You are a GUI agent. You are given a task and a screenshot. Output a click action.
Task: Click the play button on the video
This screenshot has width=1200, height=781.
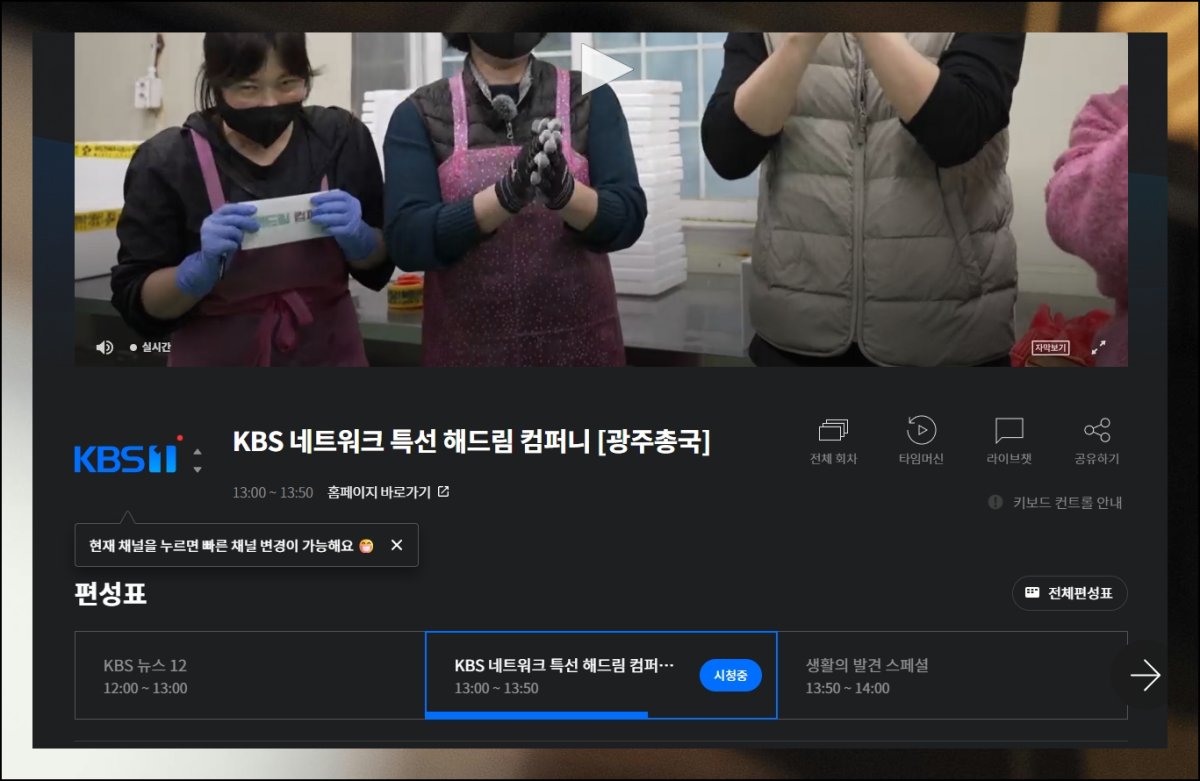tap(606, 69)
